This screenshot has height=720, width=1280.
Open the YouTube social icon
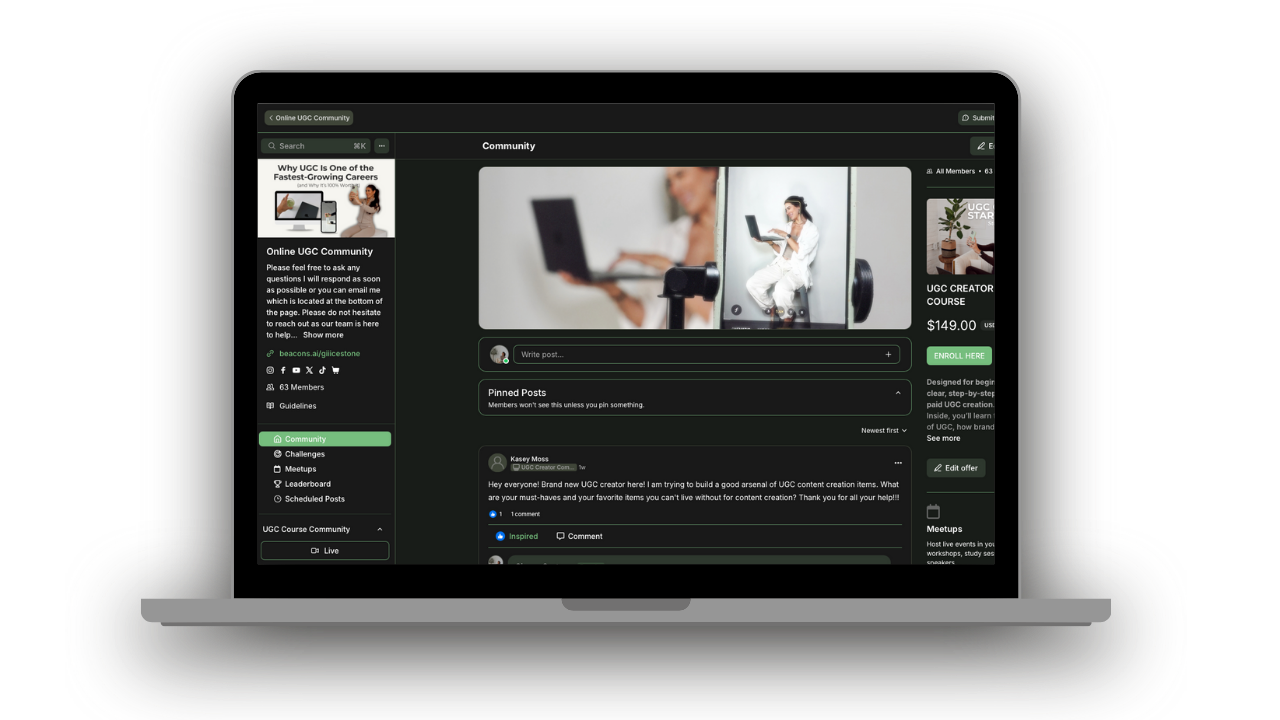pos(296,370)
